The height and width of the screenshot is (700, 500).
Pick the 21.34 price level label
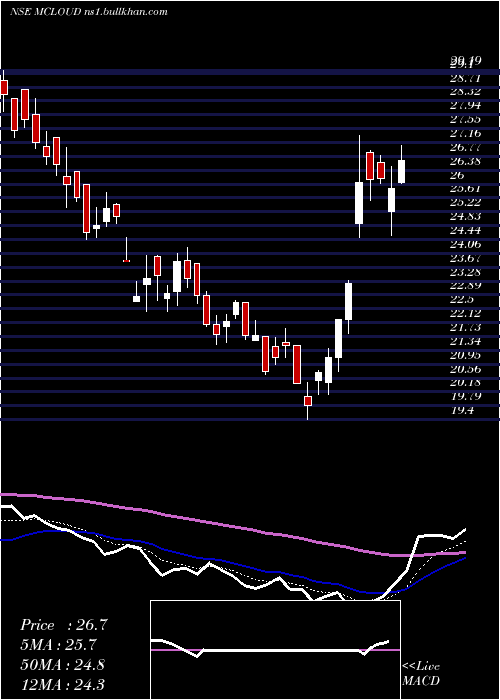(x=465, y=342)
